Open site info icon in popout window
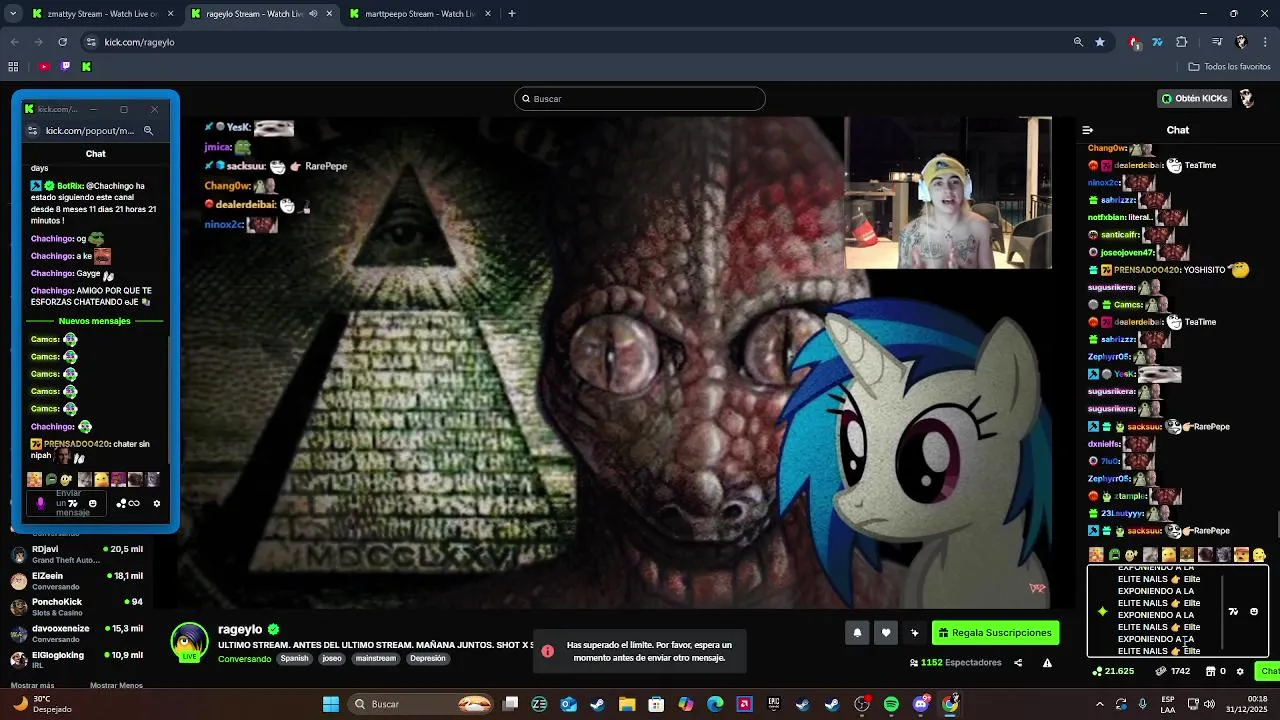Screen dimensions: 1280x720 [33, 130]
